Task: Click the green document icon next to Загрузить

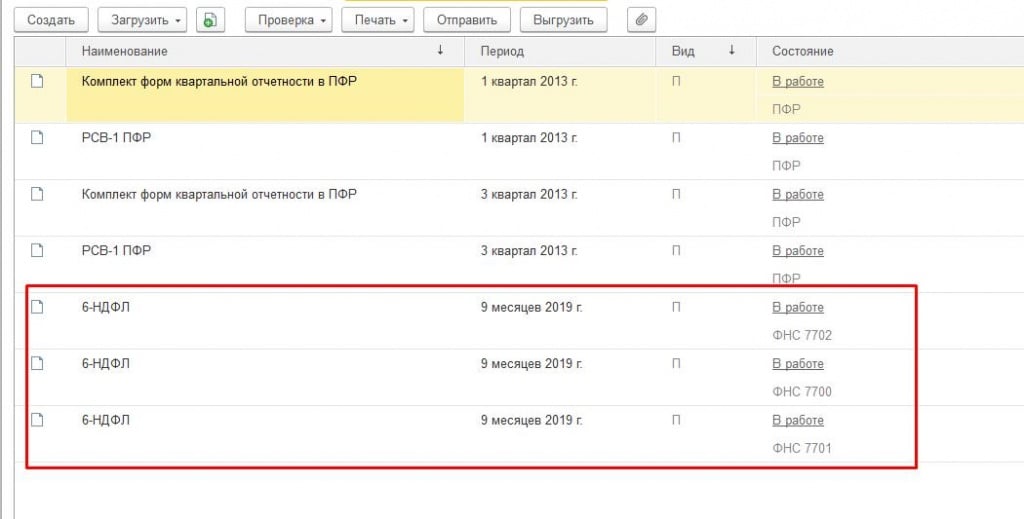Action: 210,20
